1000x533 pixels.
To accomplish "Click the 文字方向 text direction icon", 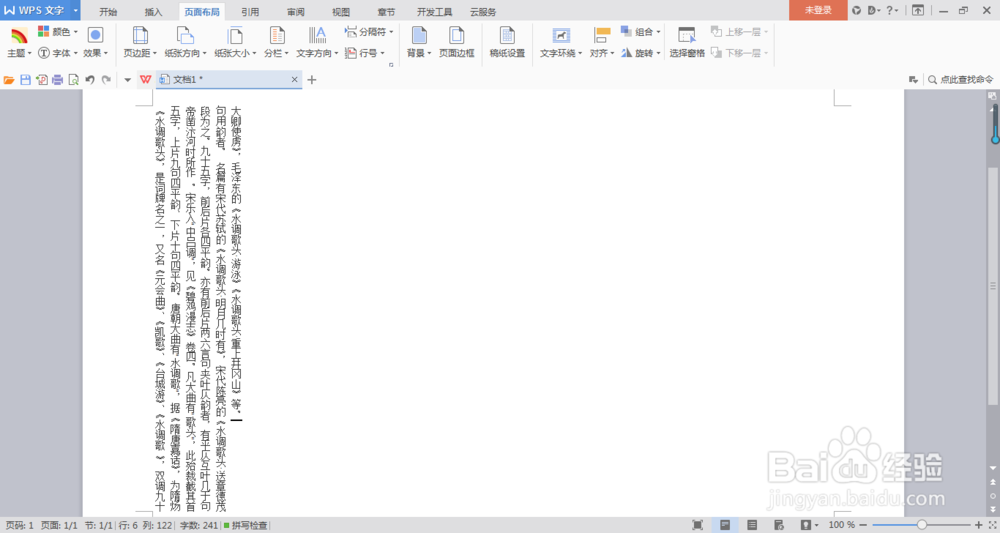I will point(317,35).
